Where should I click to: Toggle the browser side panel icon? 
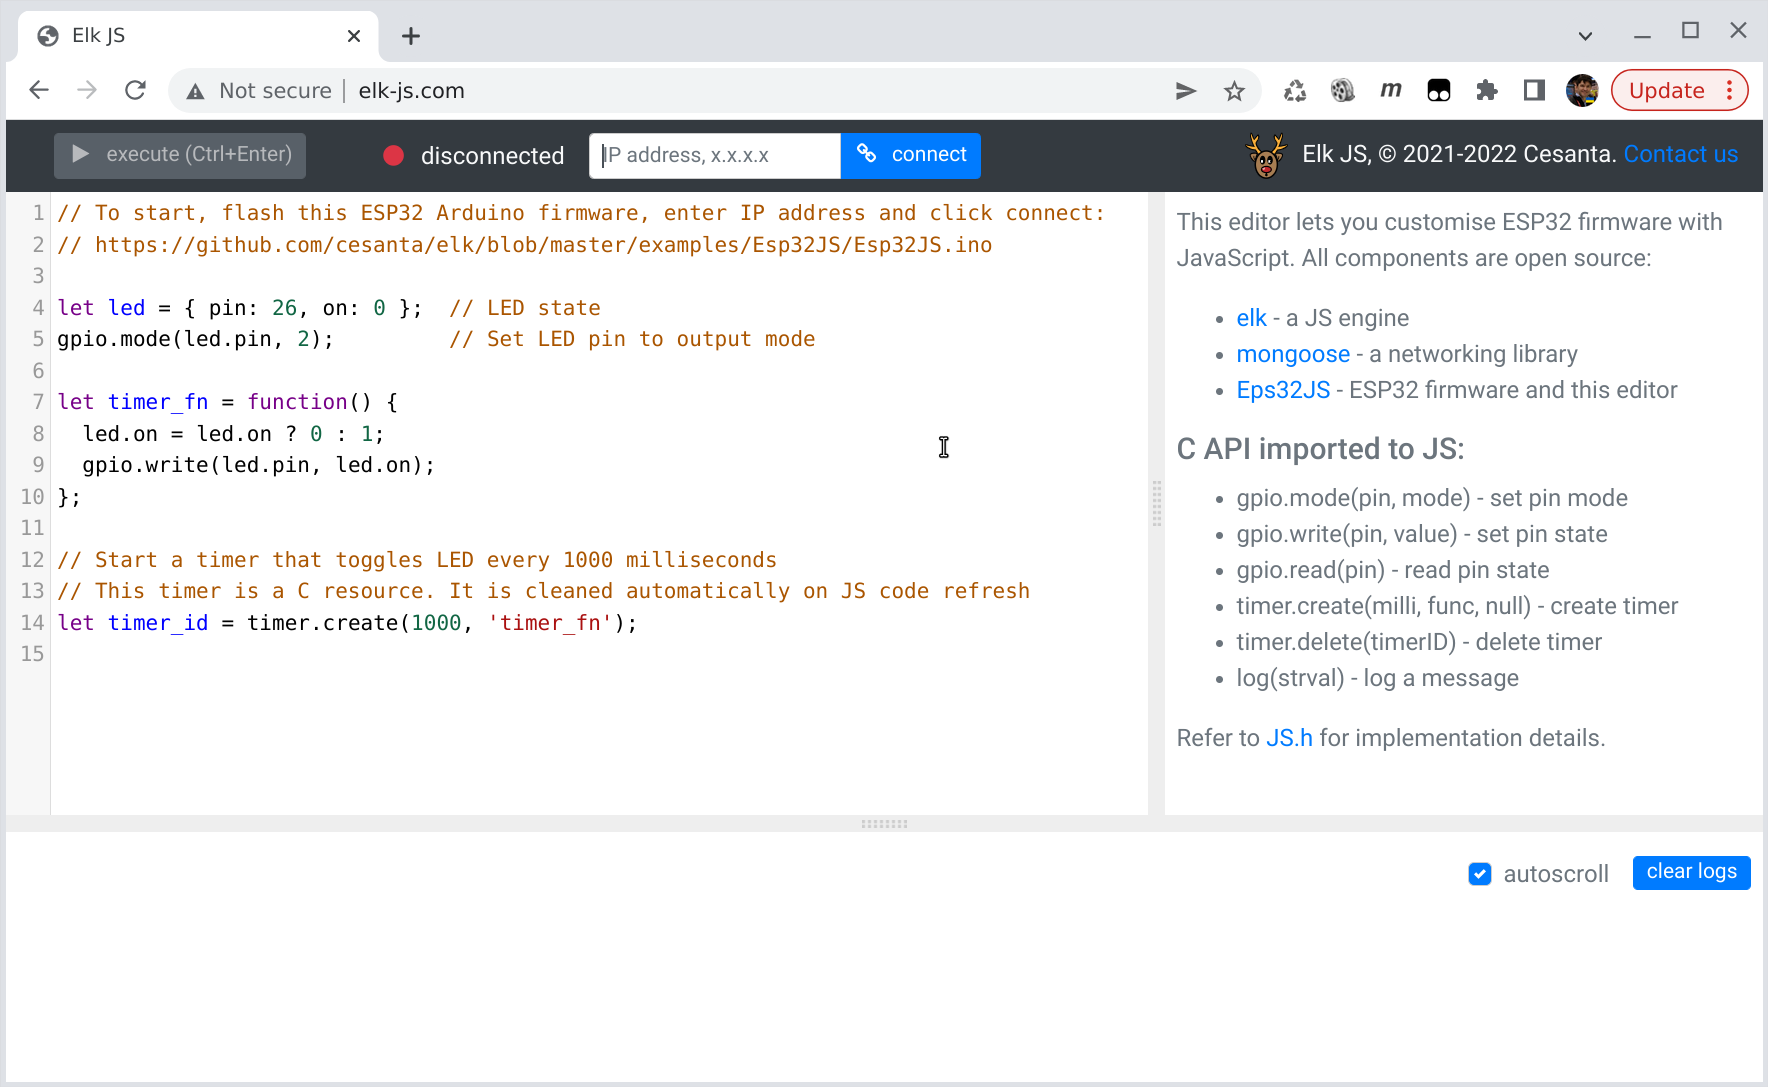1535,91
